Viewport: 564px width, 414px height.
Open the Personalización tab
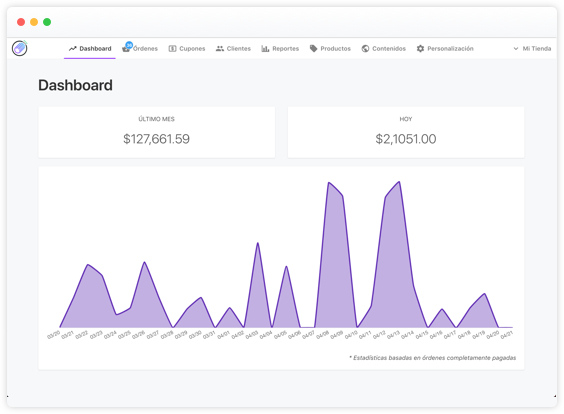point(450,49)
